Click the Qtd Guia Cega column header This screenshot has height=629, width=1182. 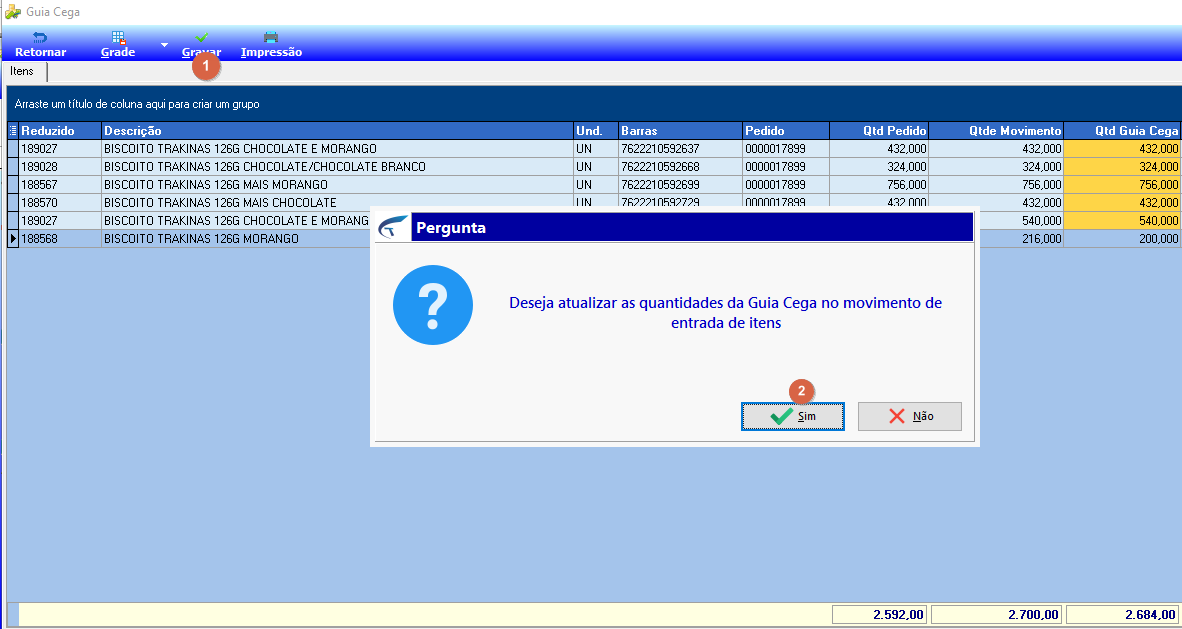click(x=1122, y=130)
